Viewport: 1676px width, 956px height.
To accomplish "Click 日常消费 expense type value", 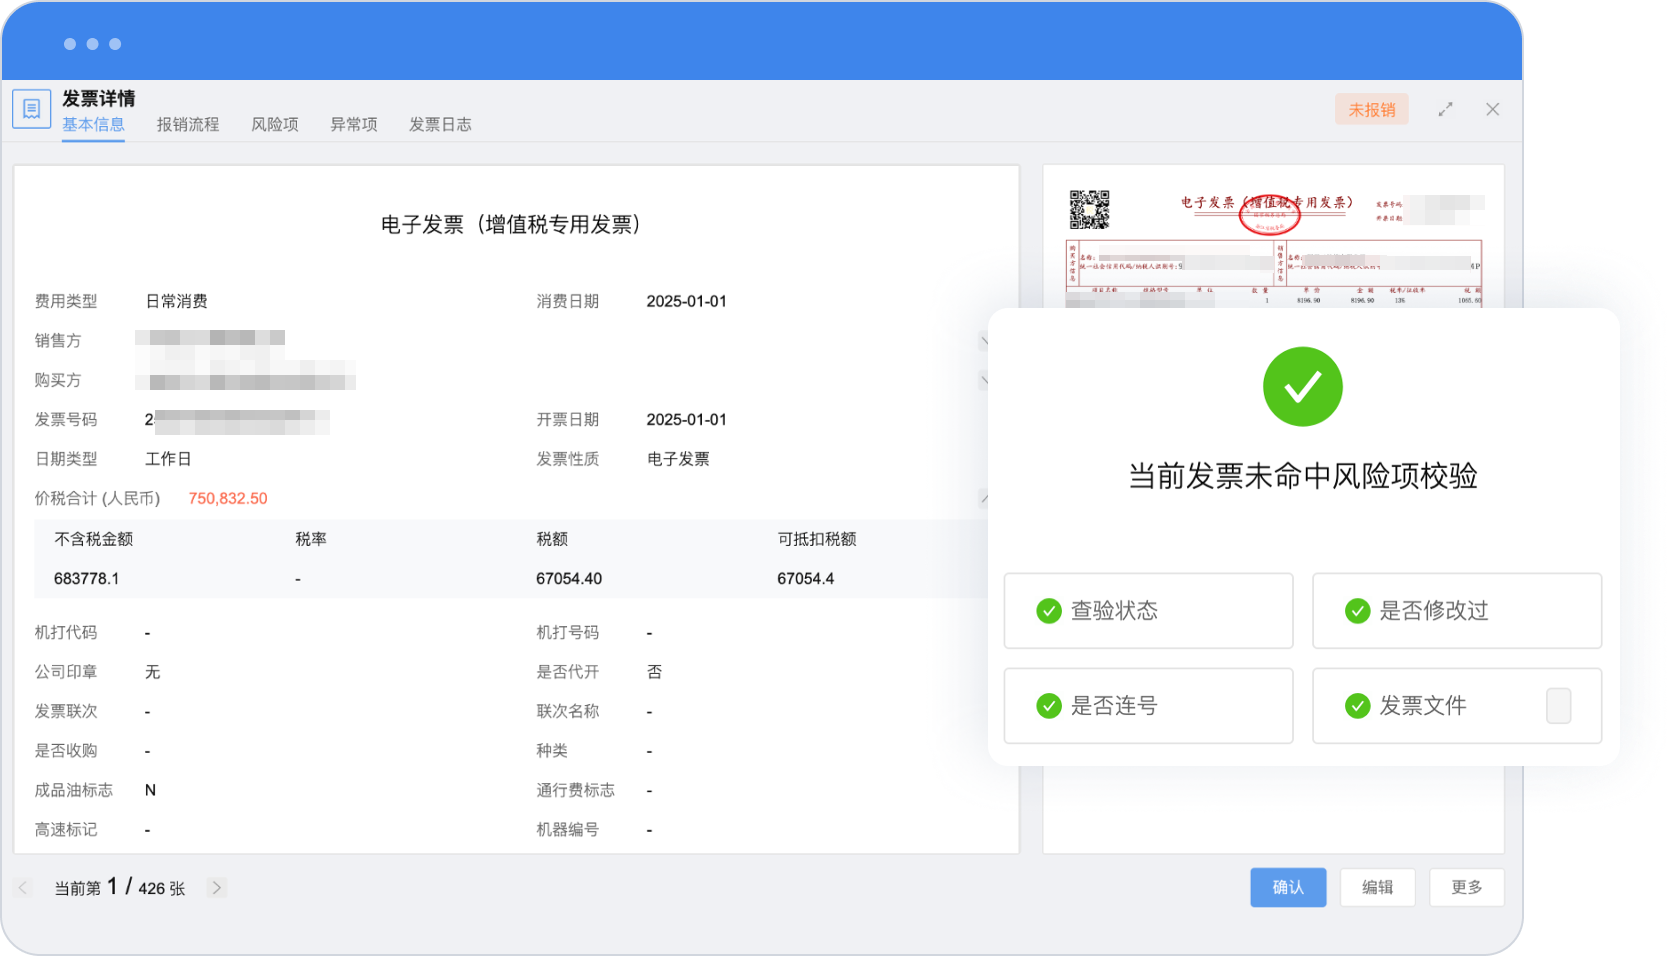I will pyautogui.click(x=176, y=302).
